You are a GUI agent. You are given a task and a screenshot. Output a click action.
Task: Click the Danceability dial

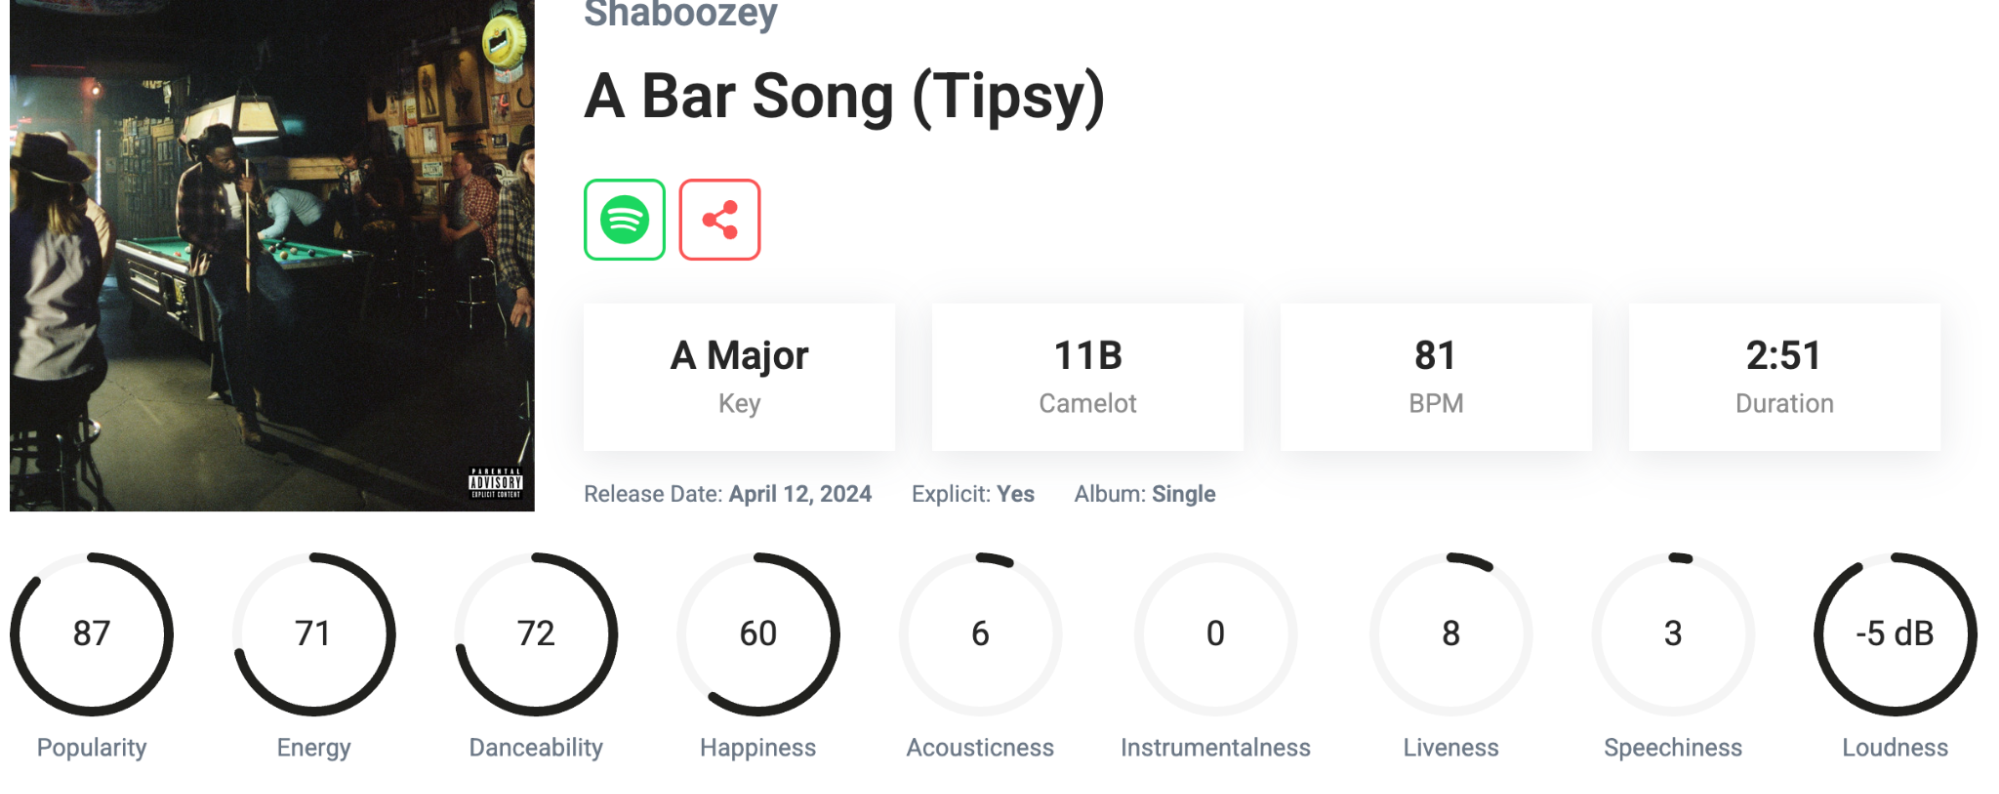pos(536,633)
